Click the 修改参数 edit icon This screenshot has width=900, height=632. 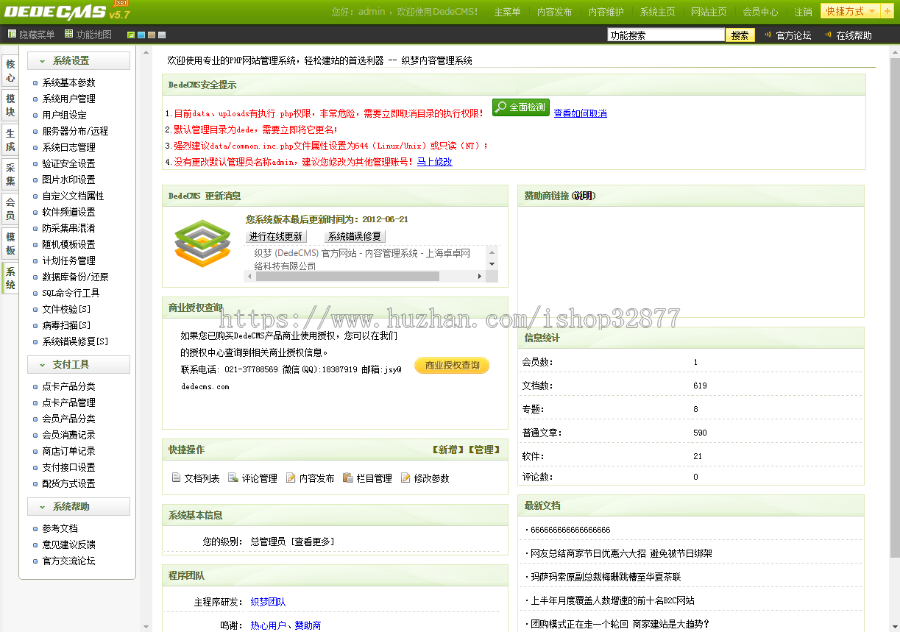406,478
